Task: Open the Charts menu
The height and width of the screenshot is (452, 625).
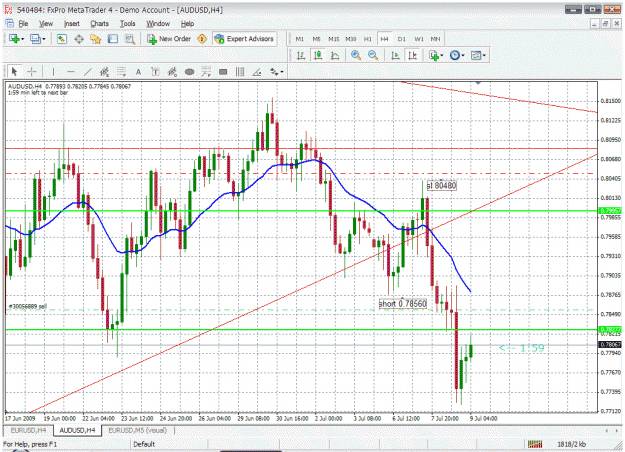Action: [x=99, y=24]
